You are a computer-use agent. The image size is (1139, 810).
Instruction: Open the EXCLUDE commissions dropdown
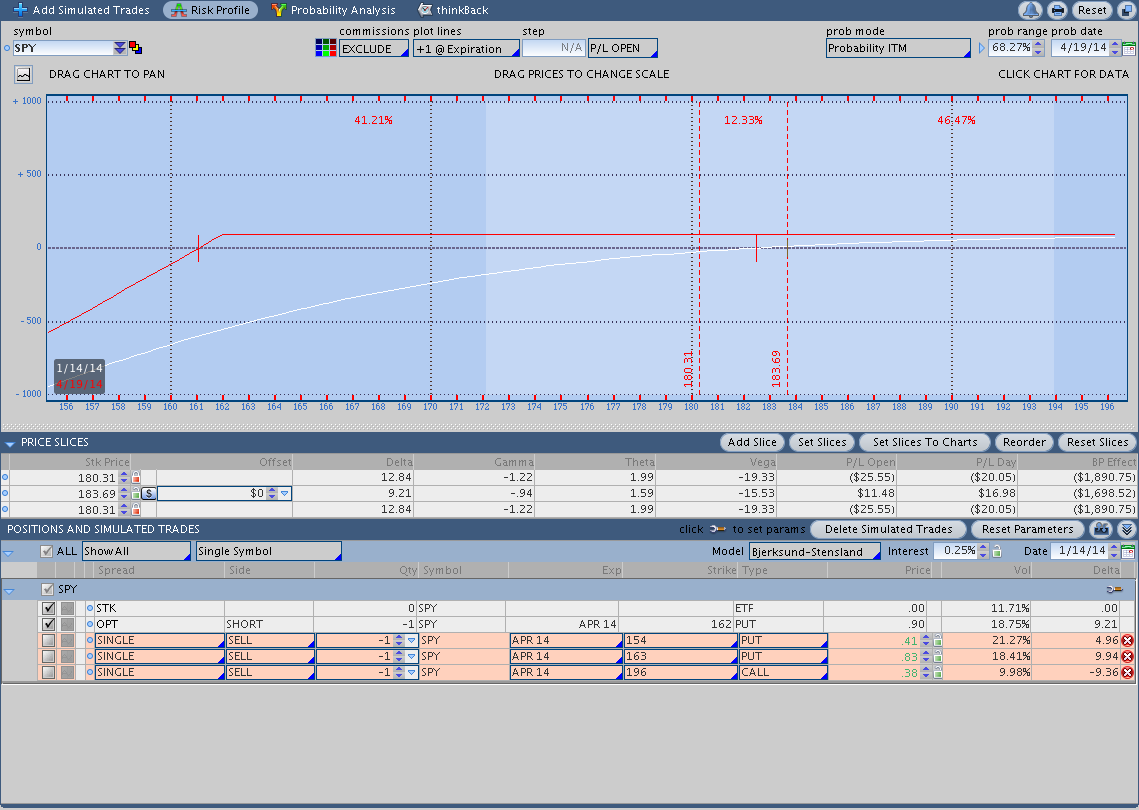(x=373, y=49)
